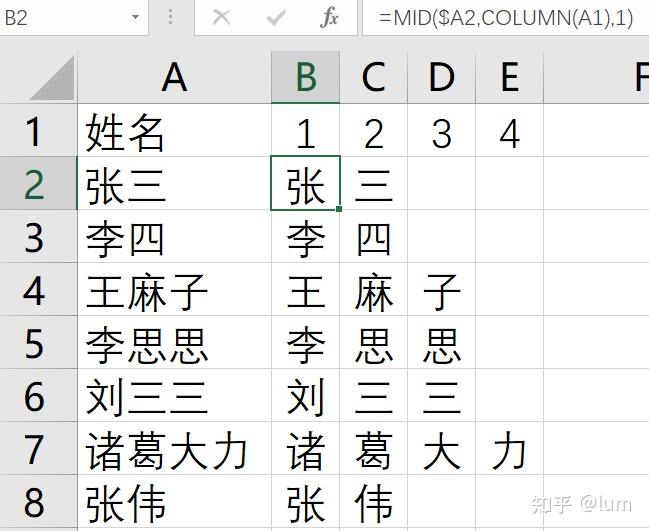Select row 5 header
This screenshot has height=531, width=649.
pos(38,342)
